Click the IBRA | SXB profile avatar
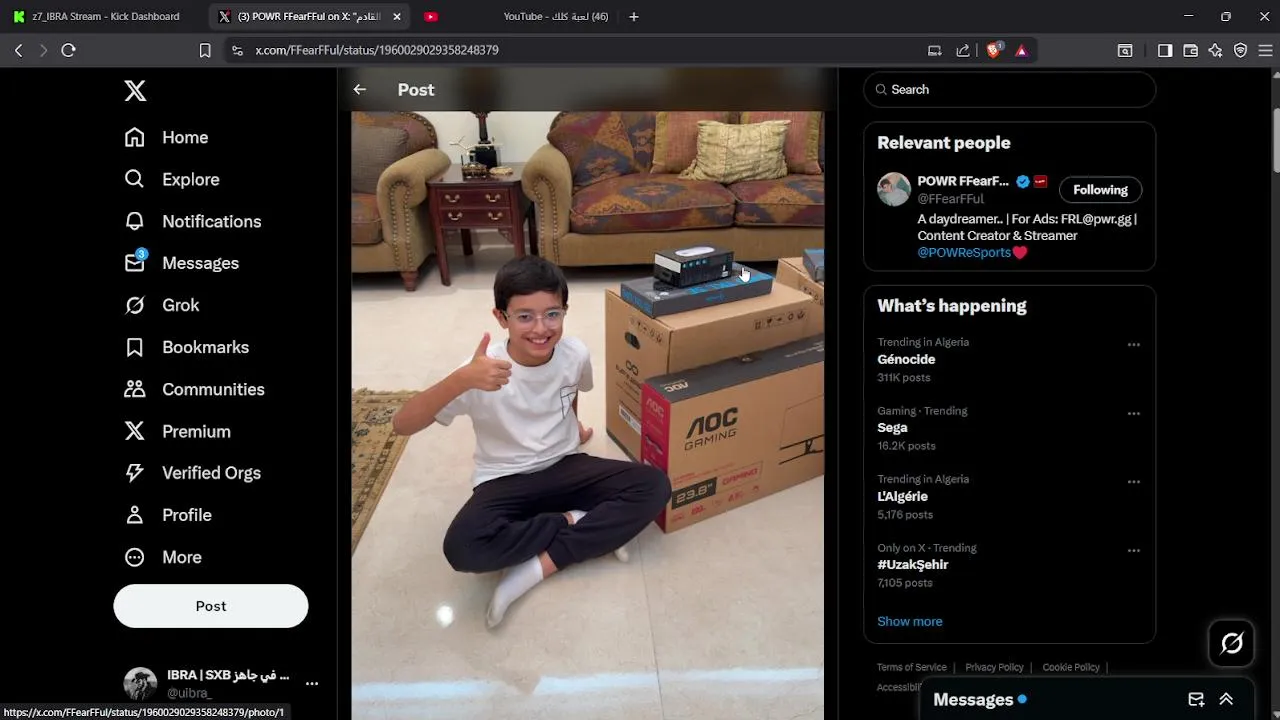 point(140,684)
